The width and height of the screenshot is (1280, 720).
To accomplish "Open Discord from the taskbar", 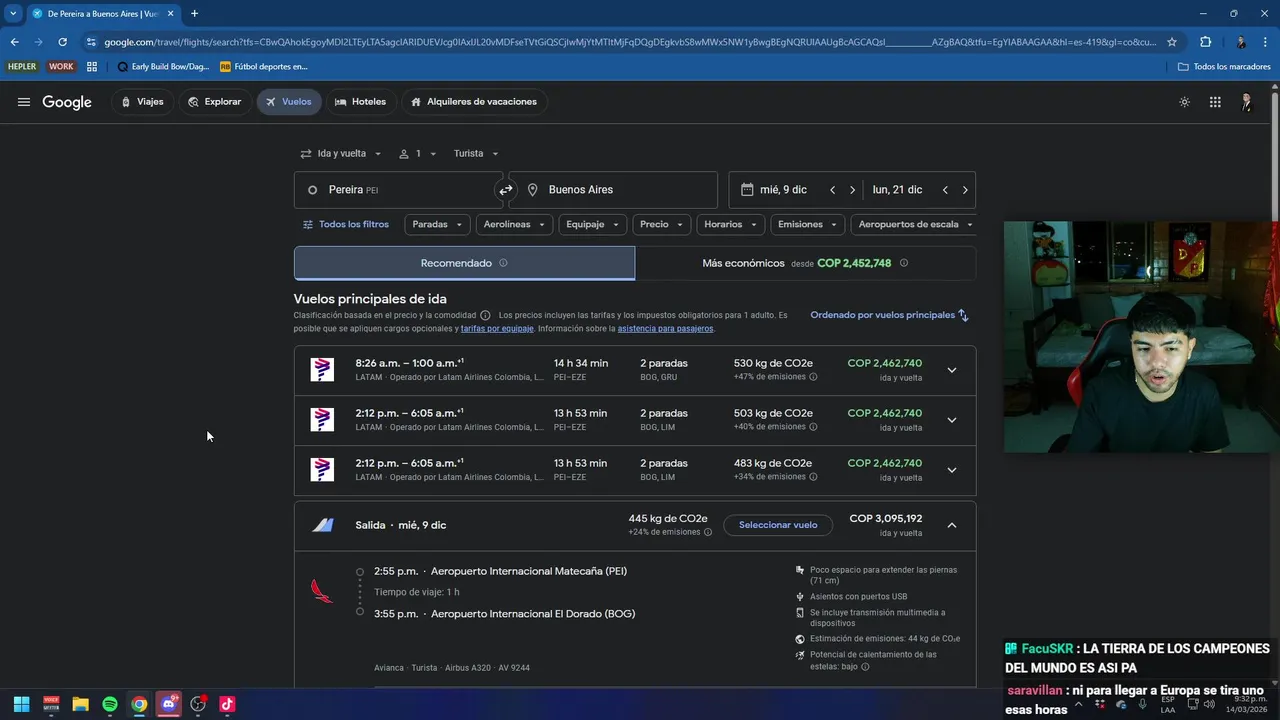I will (x=169, y=704).
